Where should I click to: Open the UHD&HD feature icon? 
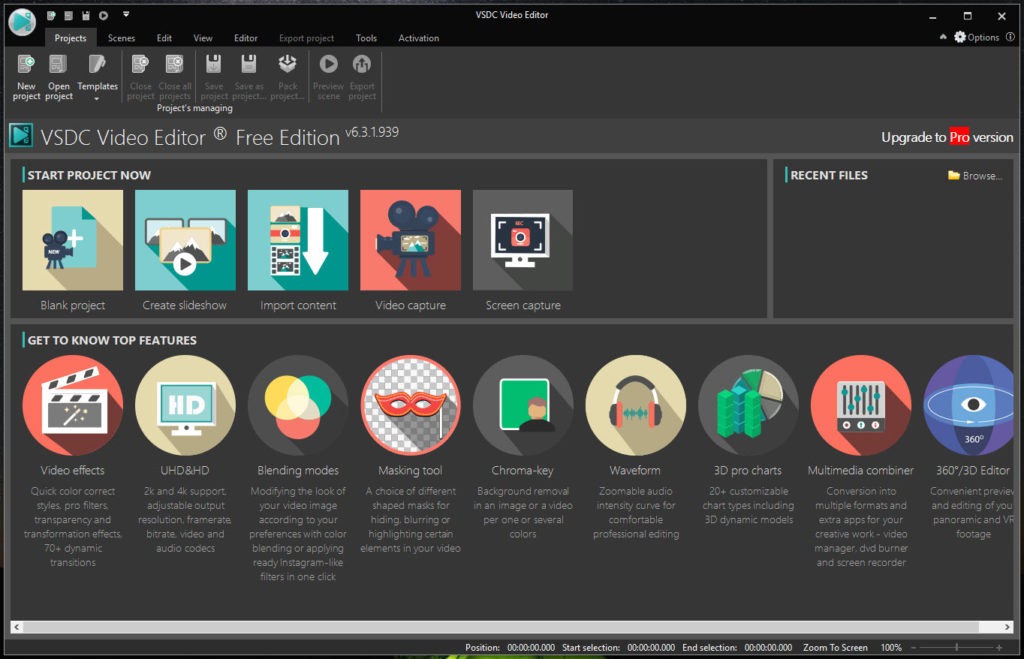pyautogui.click(x=185, y=405)
